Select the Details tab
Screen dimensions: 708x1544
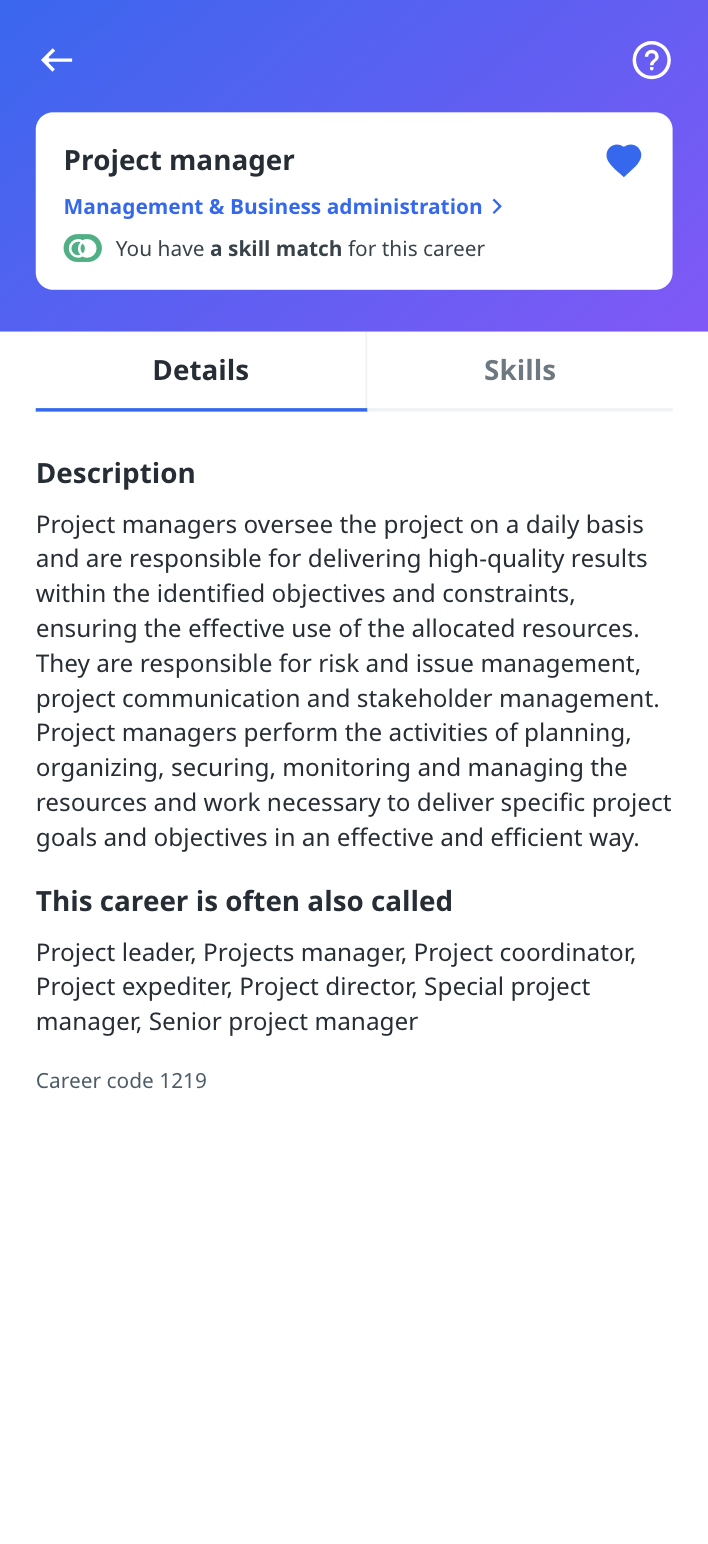201,370
